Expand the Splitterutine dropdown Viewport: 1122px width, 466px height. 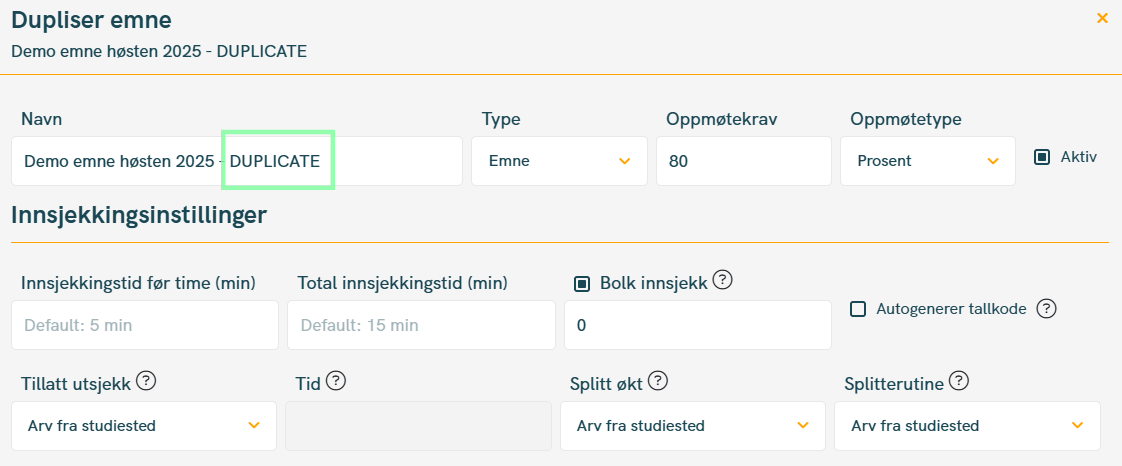click(x=966, y=426)
